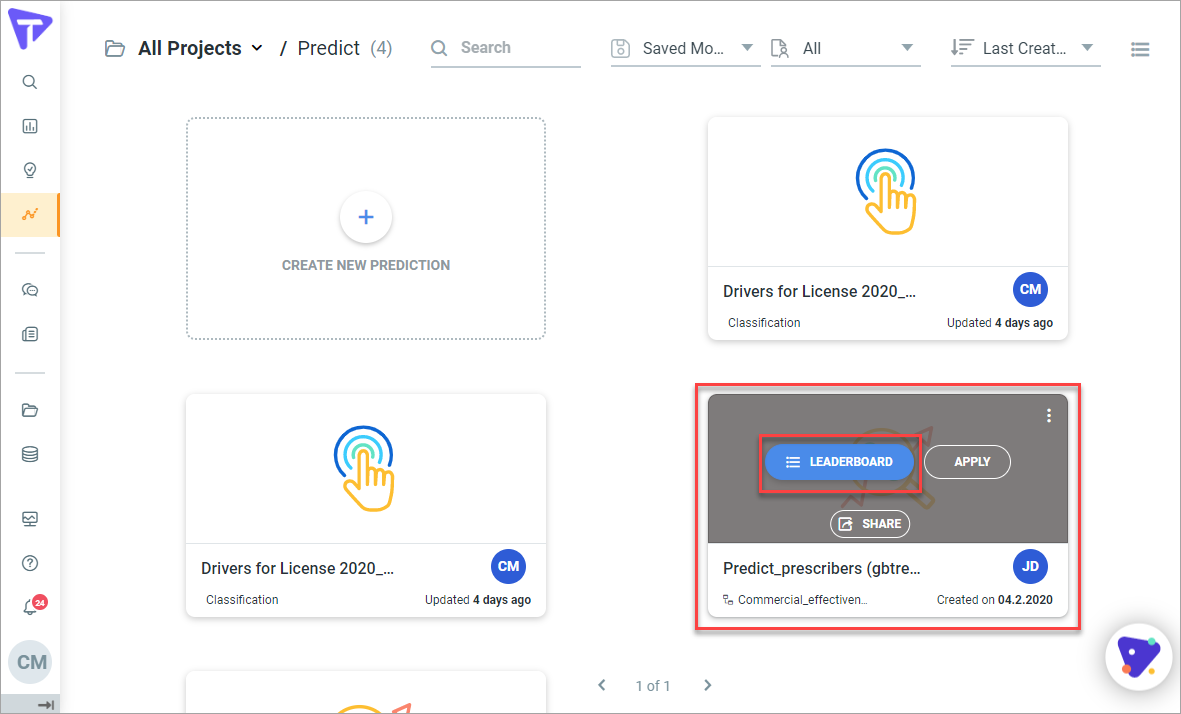The height and width of the screenshot is (714, 1181).
Task: Open the All owner filter dropdown
Action: click(x=845, y=48)
